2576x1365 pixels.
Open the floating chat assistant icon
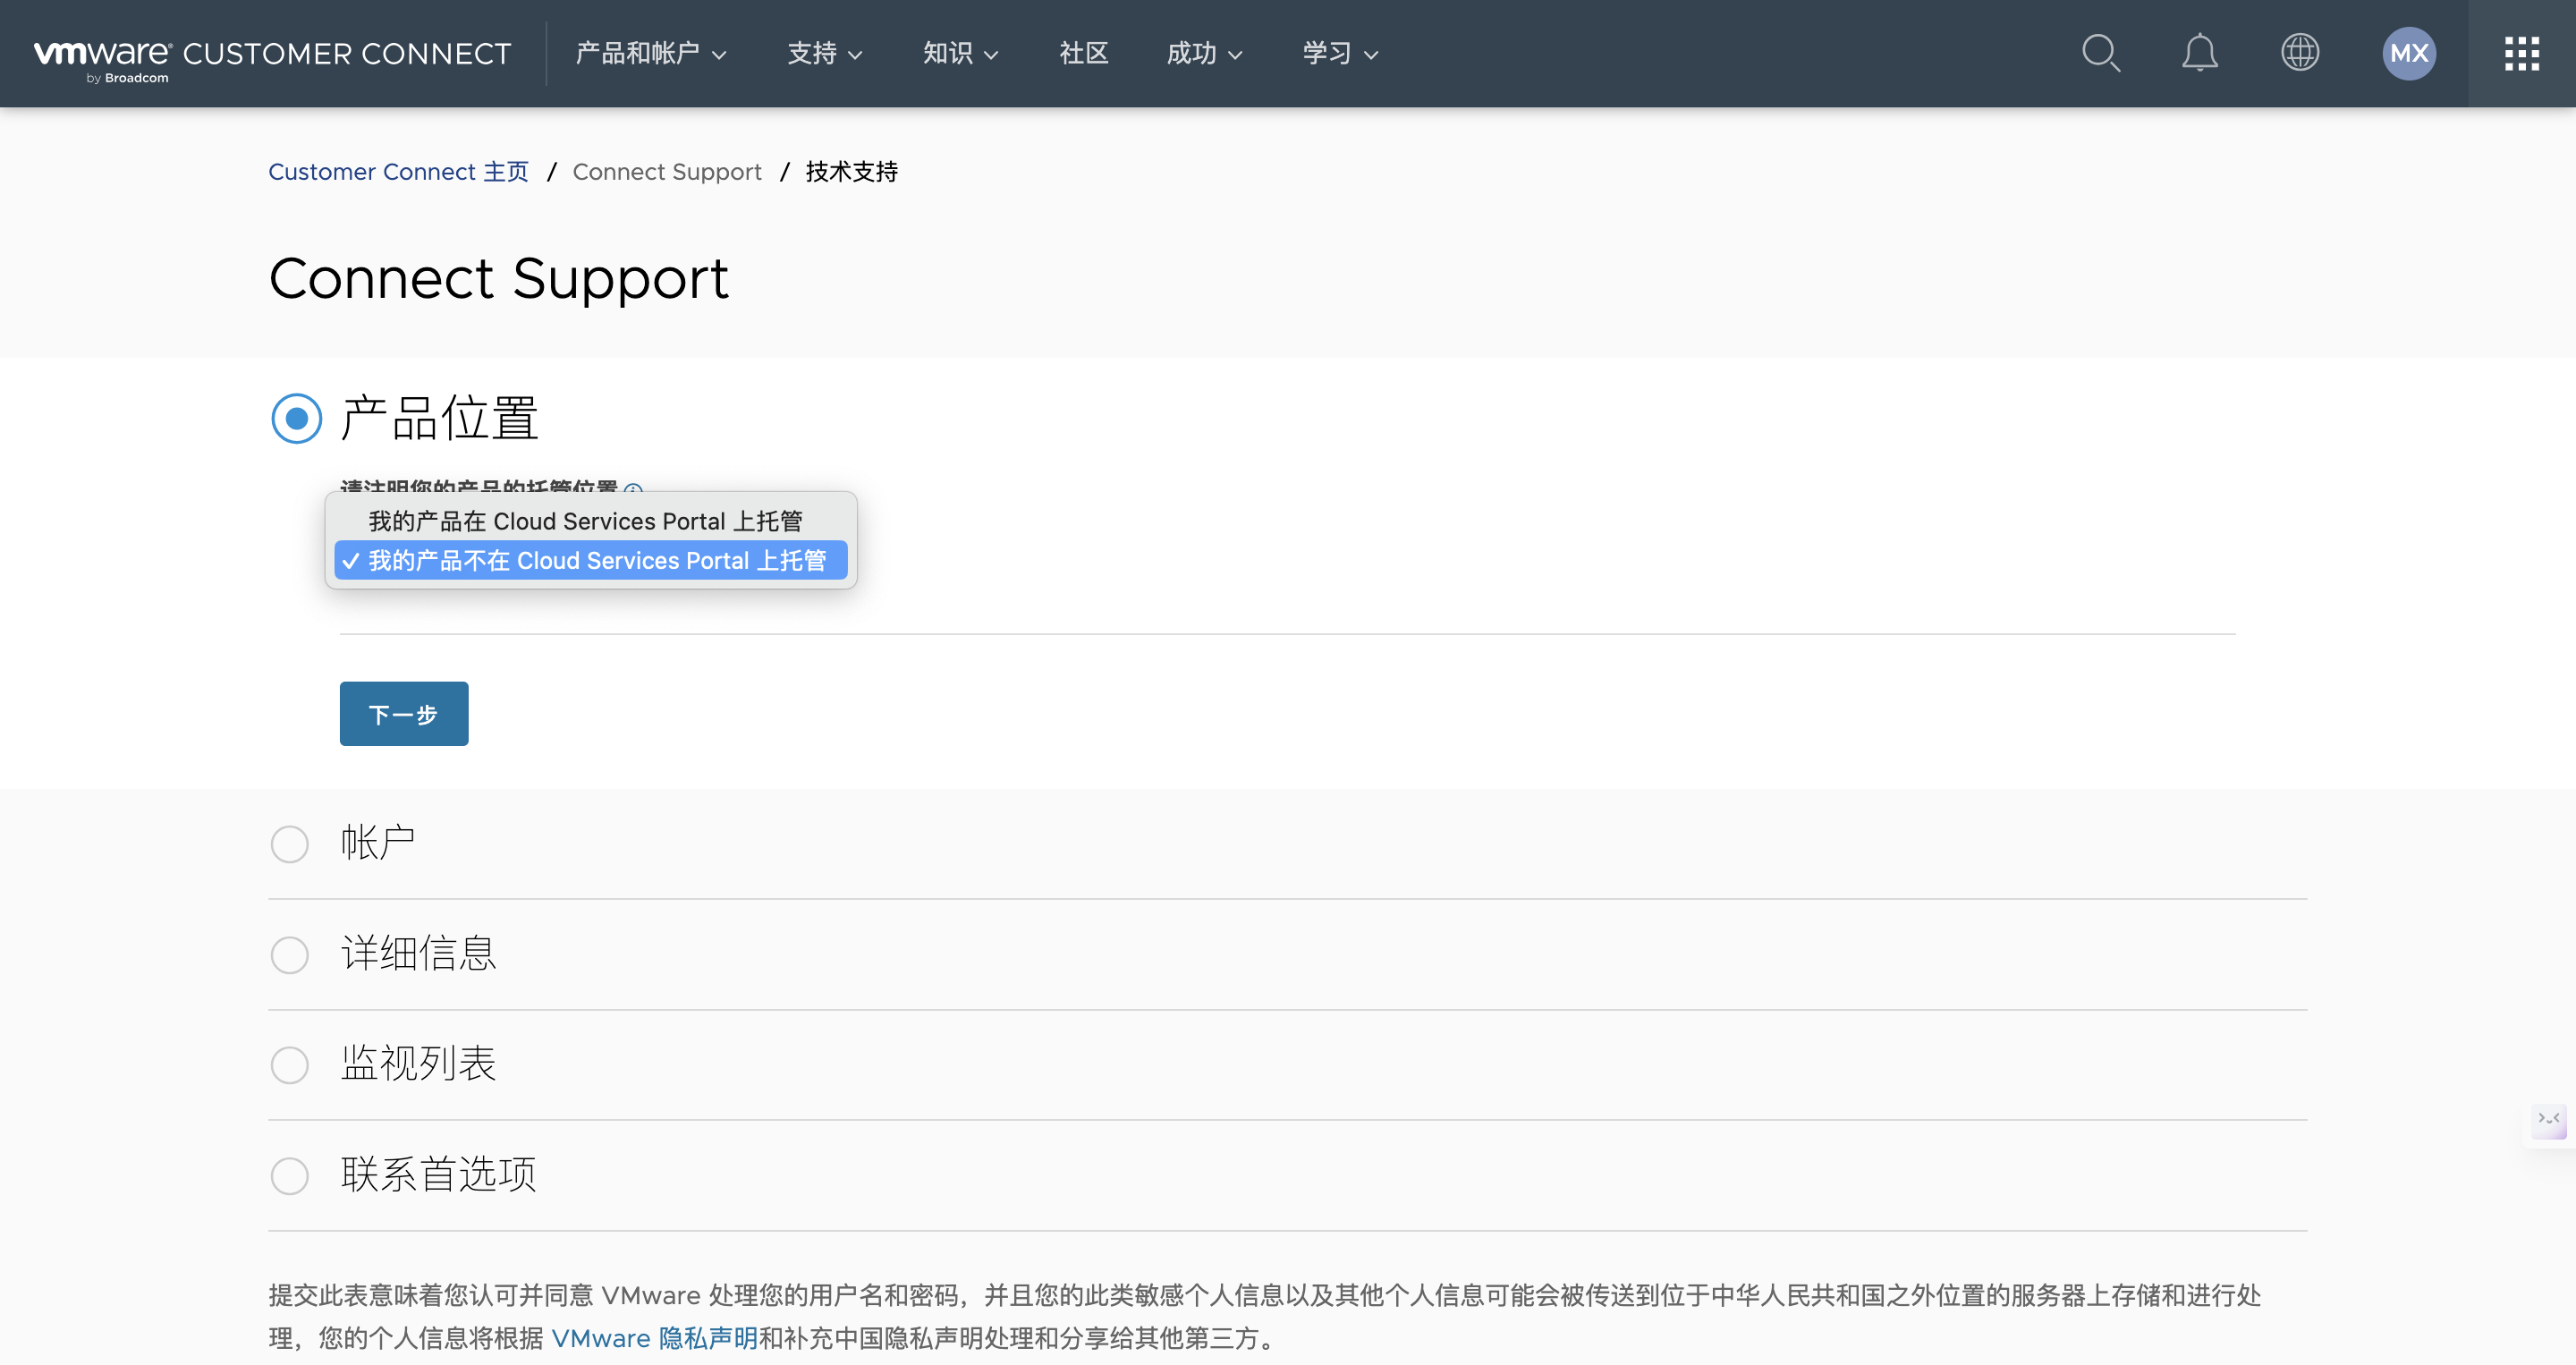[x=2549, y=1120]
